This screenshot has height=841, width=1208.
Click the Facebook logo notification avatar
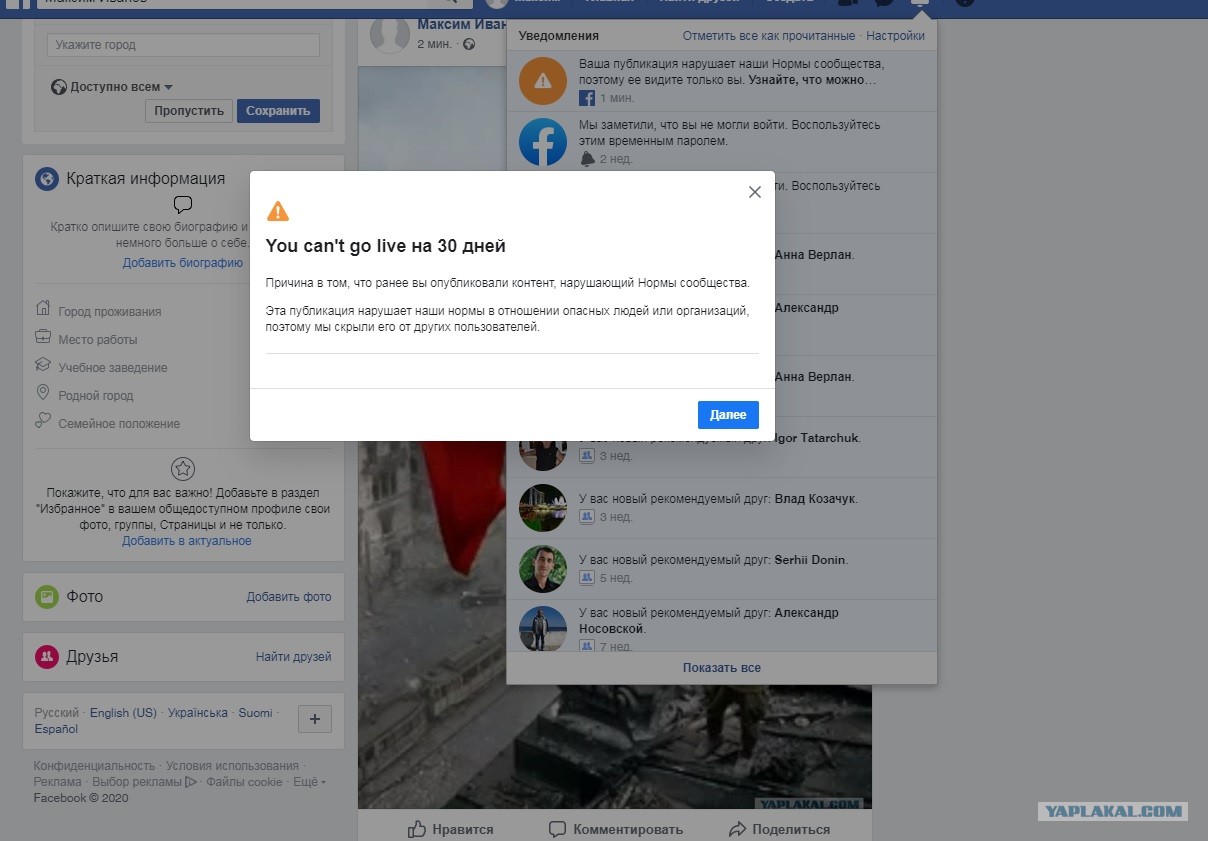(x=543, y=142)
